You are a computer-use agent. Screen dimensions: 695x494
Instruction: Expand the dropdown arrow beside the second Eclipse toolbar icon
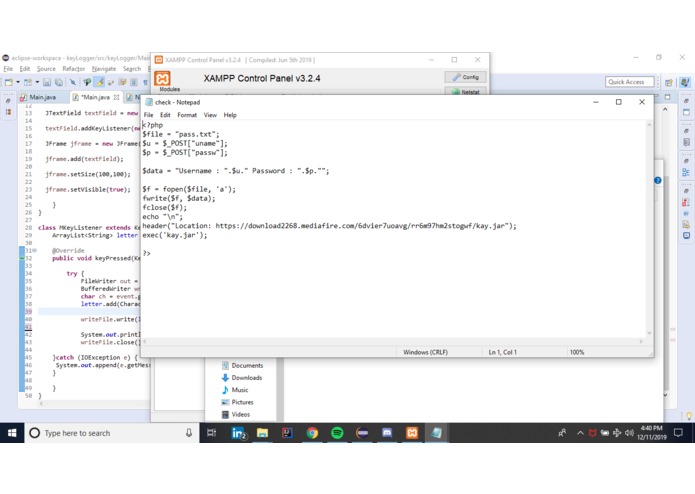[x=37, y=82]
